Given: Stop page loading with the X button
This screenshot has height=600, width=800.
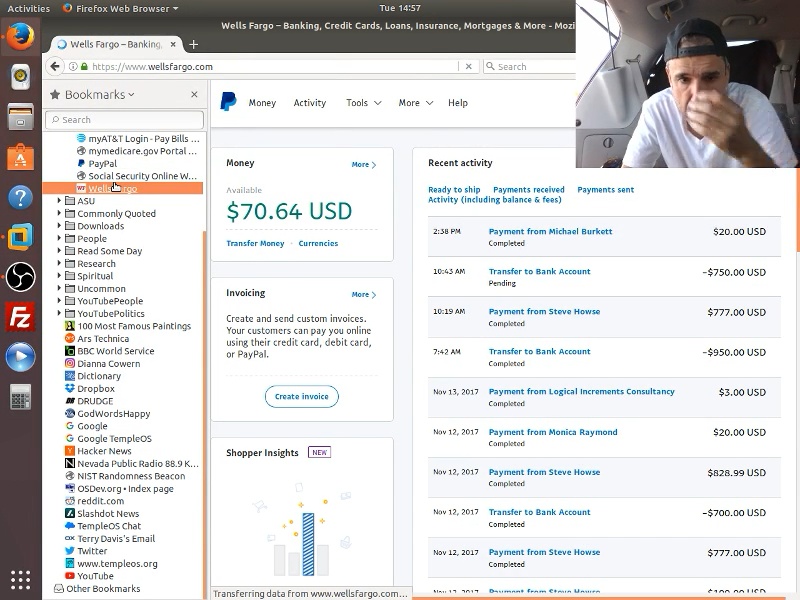Looking at the screenshot, I should point(468,66).
